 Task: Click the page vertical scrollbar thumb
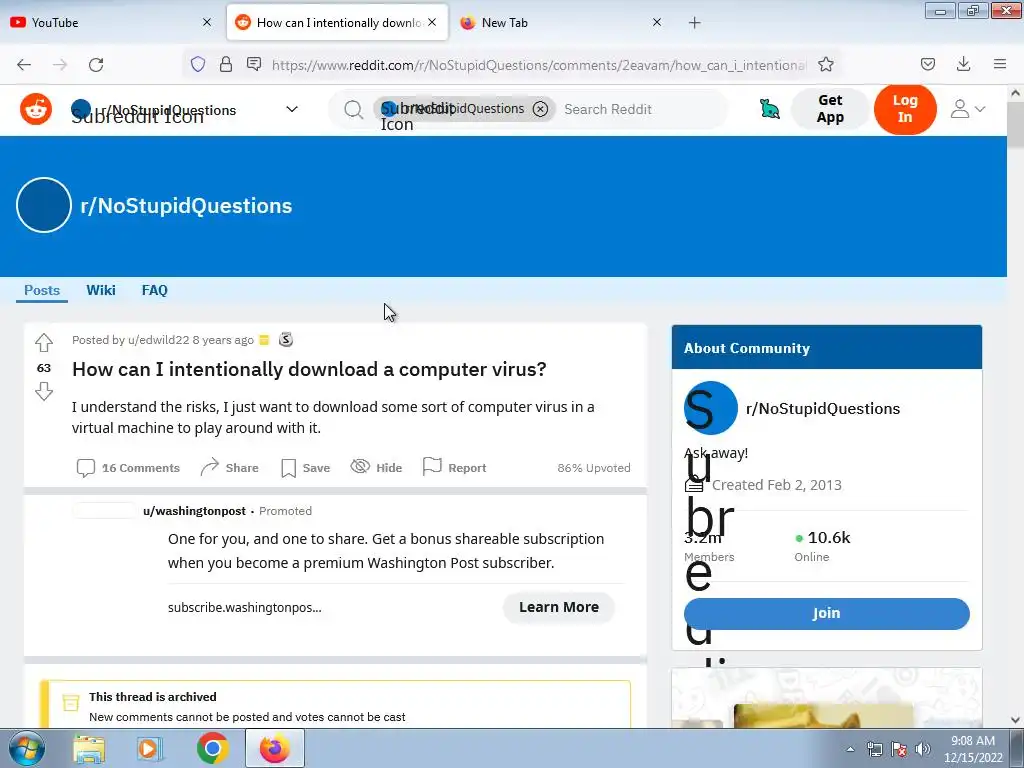tap(1016, 124)
